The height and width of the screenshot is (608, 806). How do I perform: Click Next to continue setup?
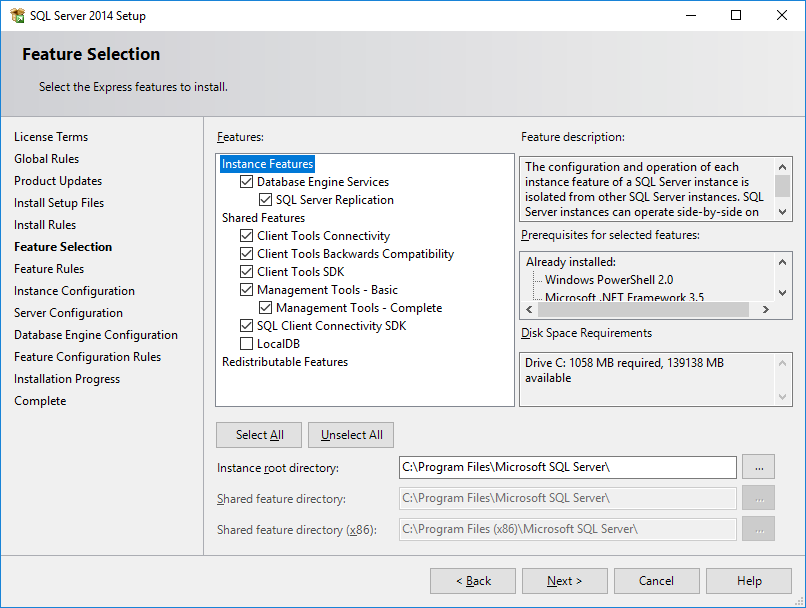coord(564,580)
